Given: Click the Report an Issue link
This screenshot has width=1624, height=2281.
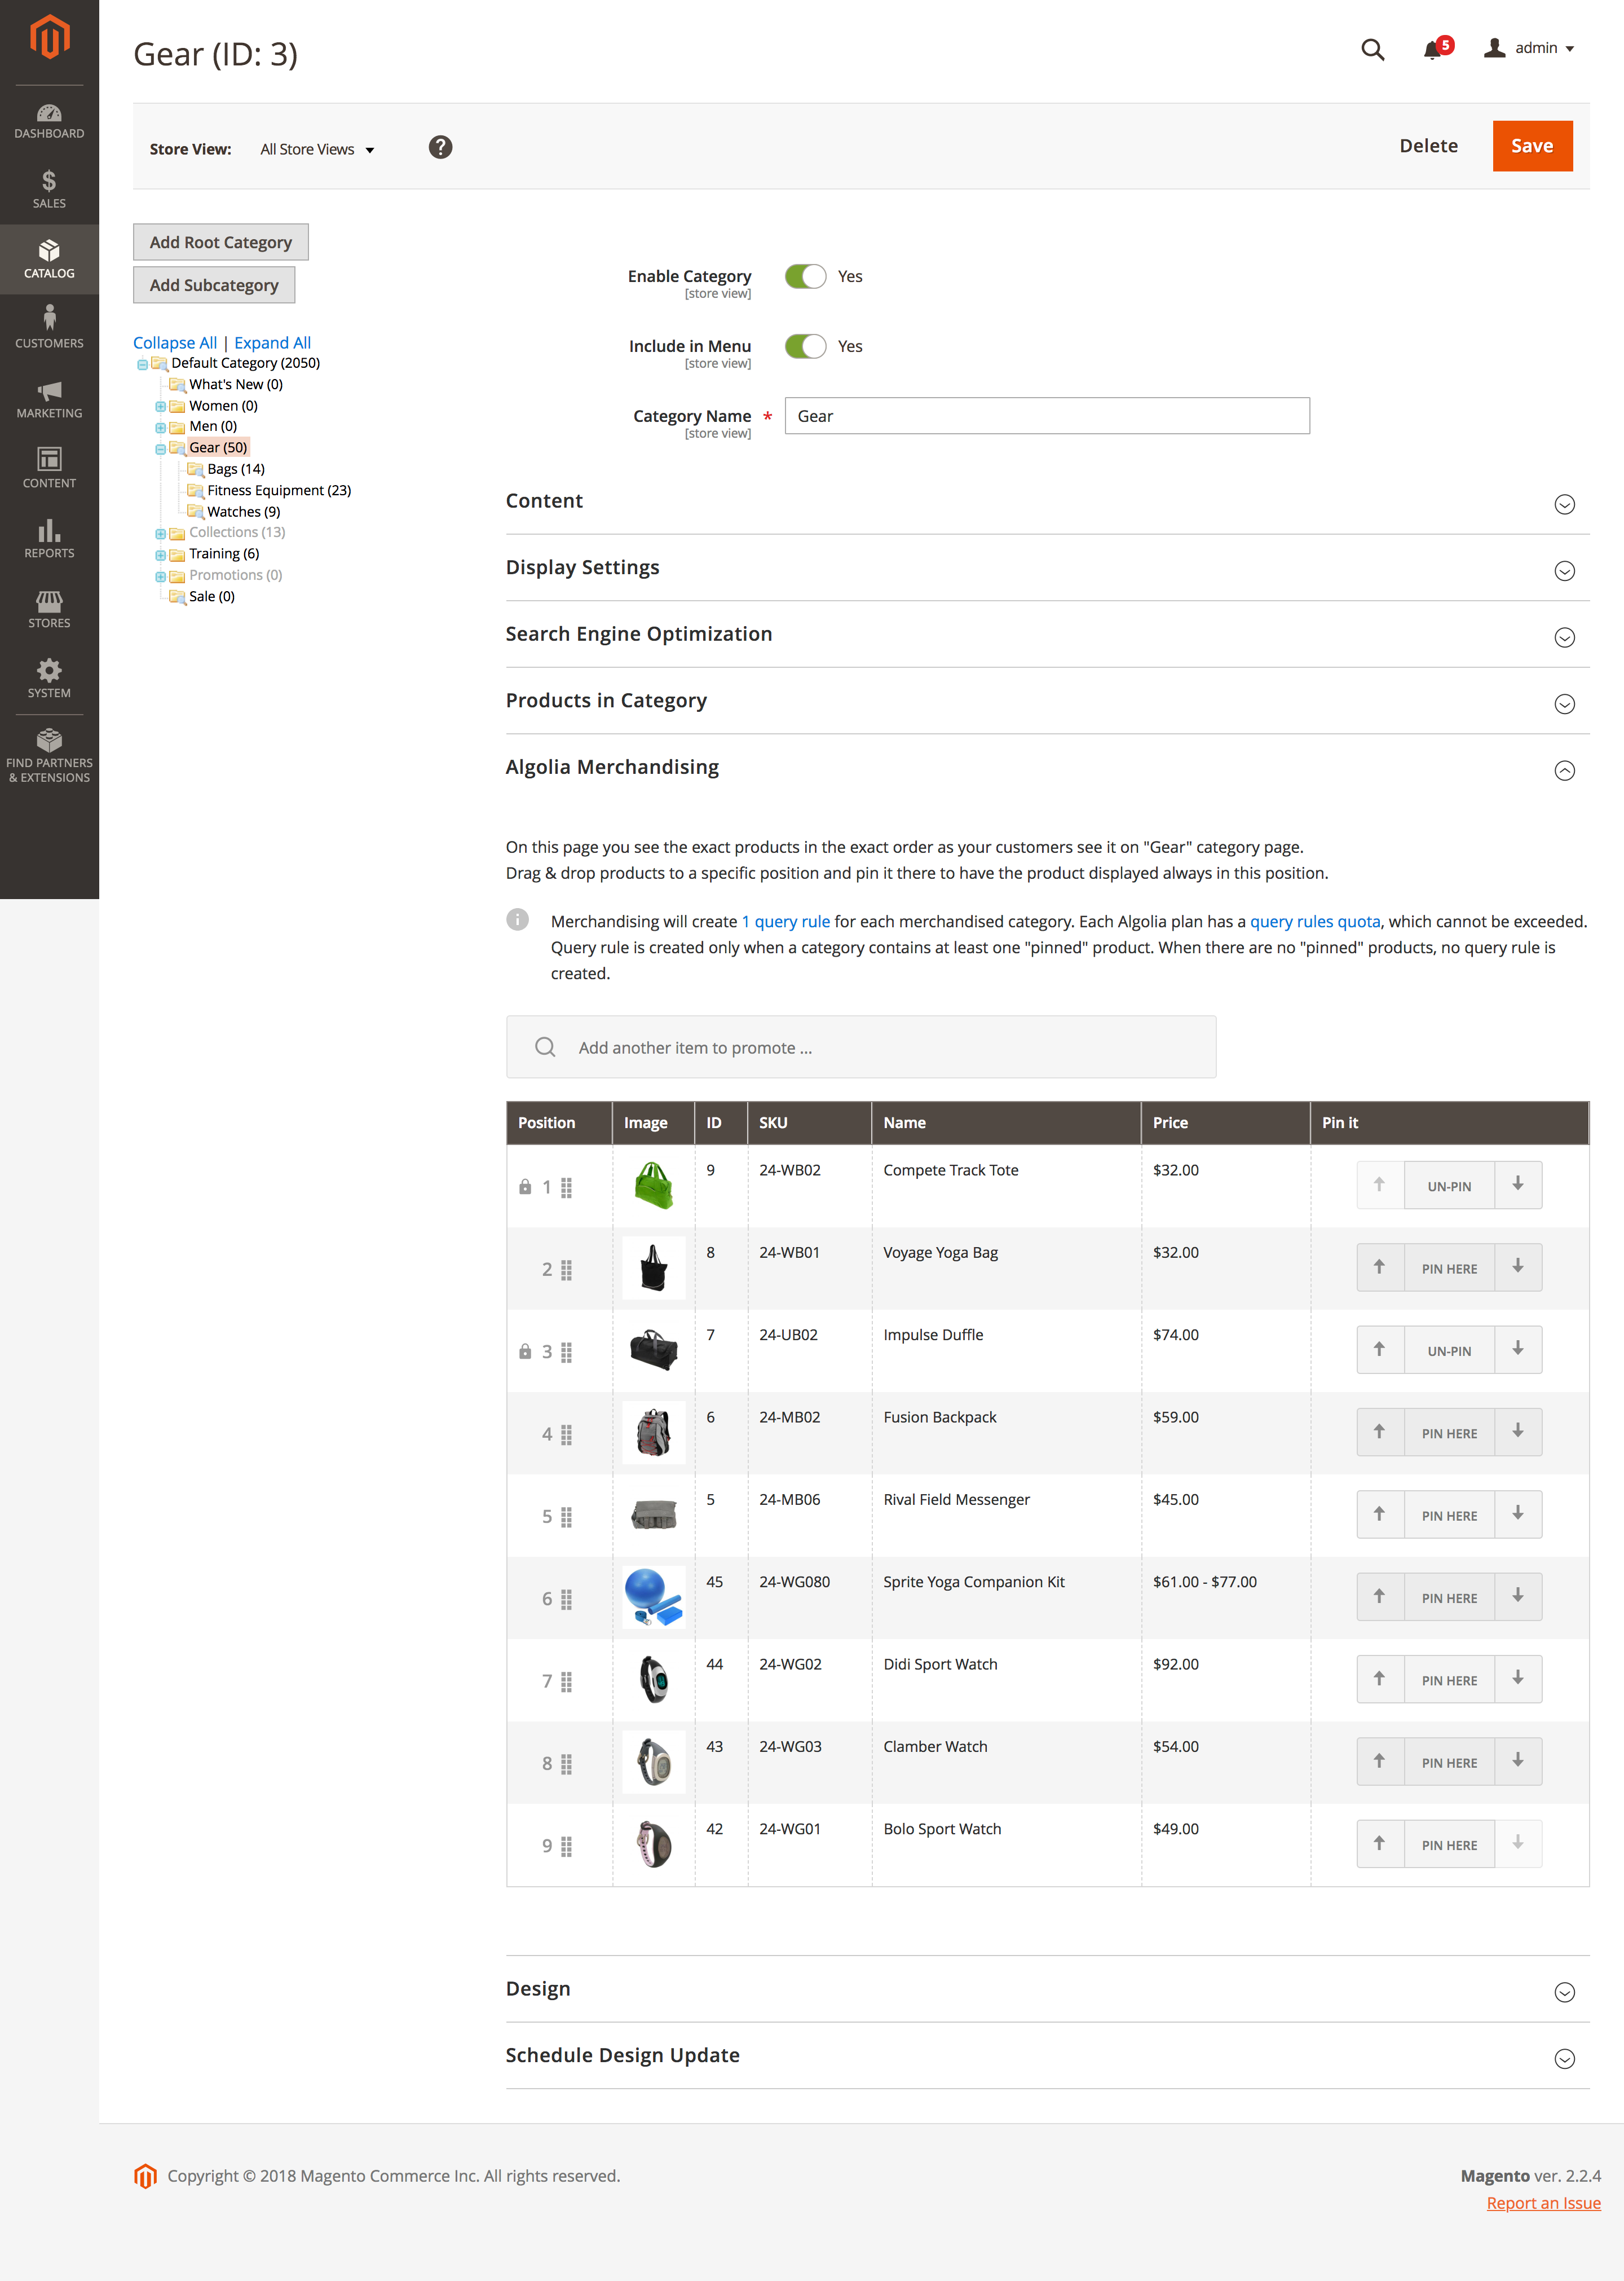Looking at the screenshot, I should (1543, 2202).
